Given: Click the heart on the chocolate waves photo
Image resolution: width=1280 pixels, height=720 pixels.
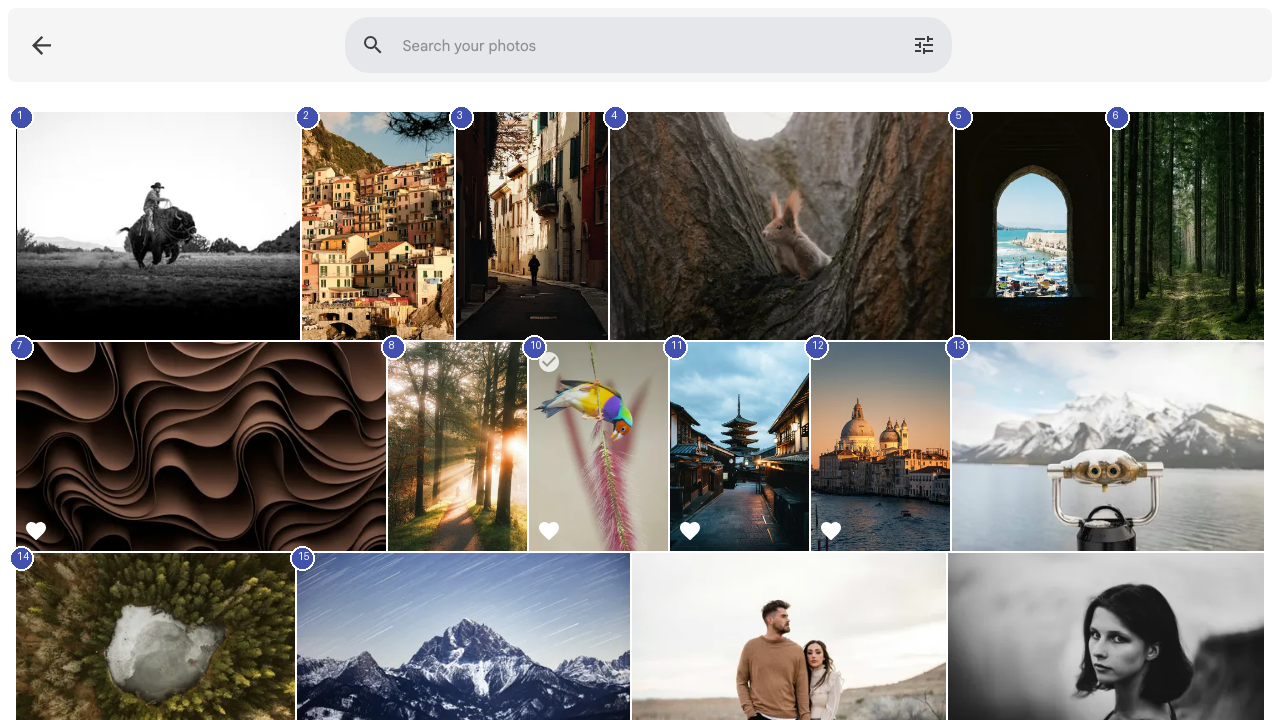Looking at the screenshot, I should tap(36, 530).
